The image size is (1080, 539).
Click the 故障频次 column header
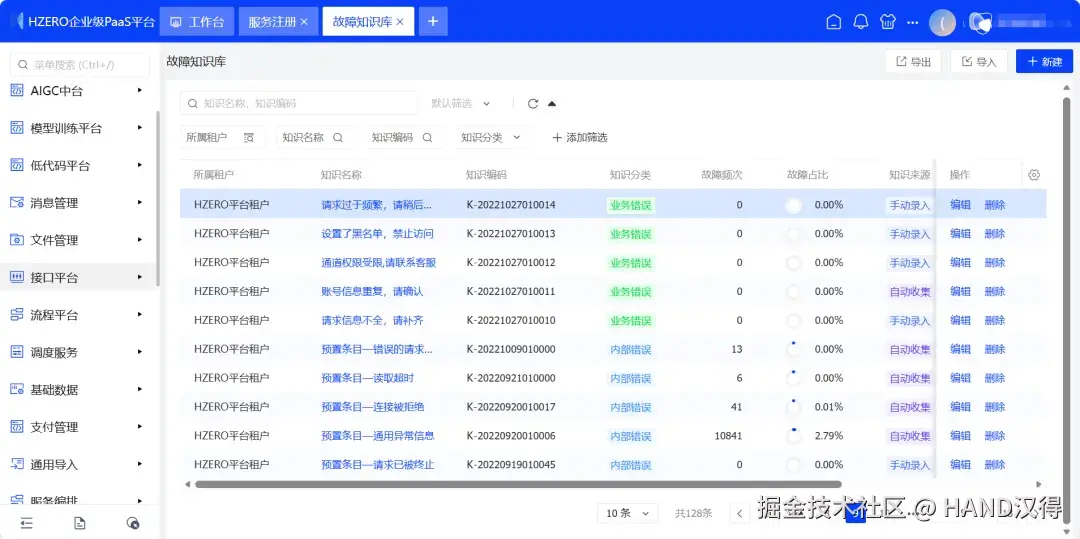[x=722, y=175]
